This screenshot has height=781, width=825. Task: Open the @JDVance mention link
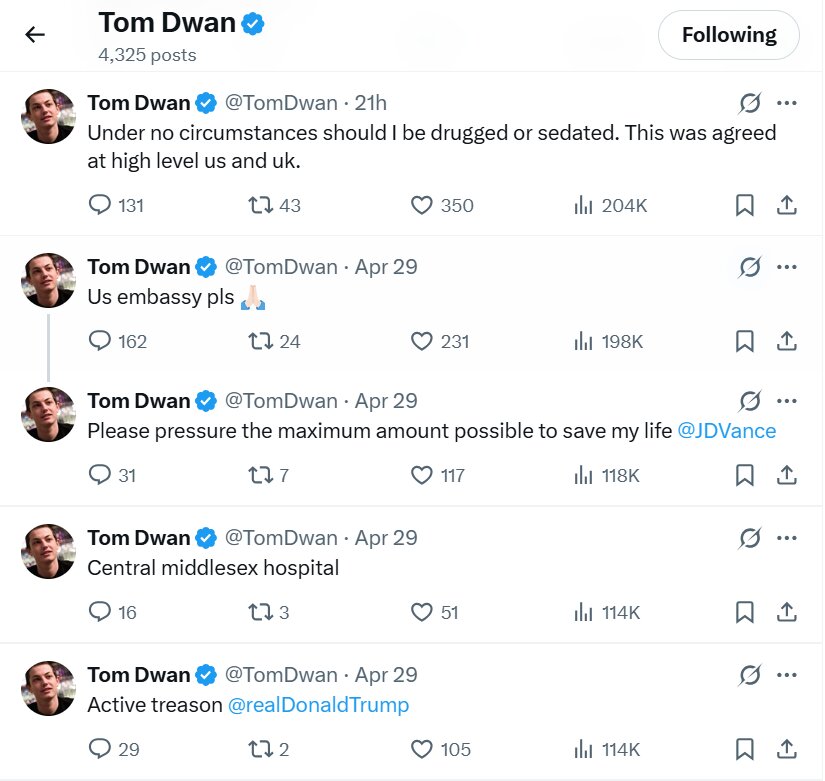(728, 430)
